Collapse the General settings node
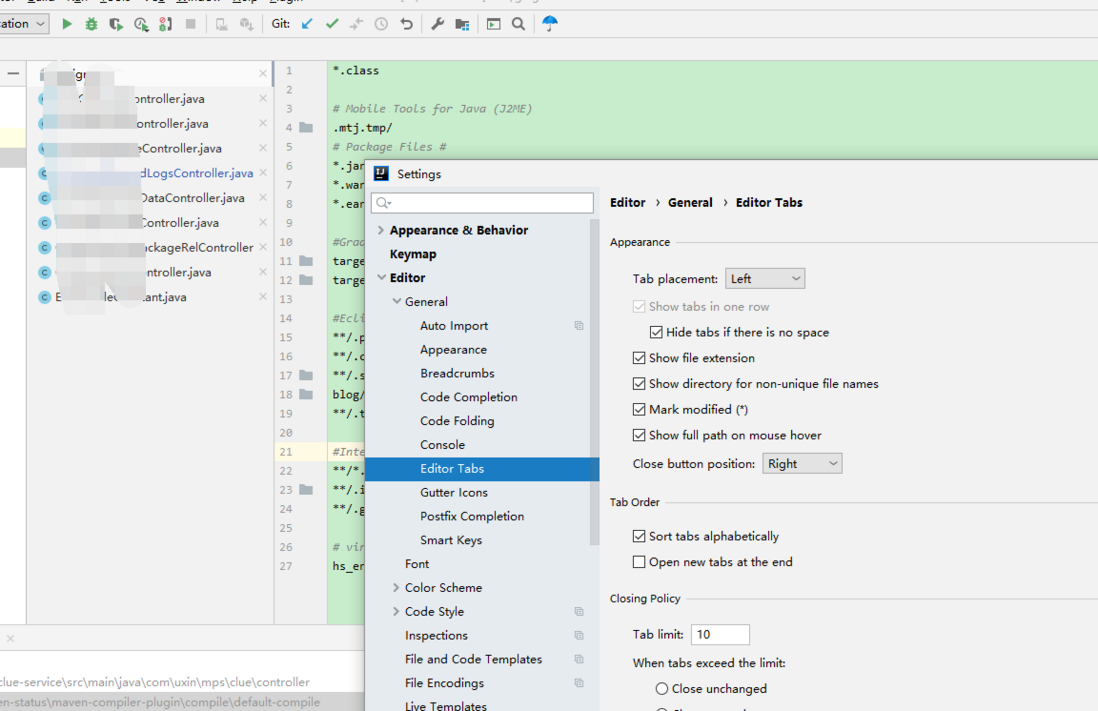Image resolution: width=1098 pixels, height=711 pixels. pos(396,301)
